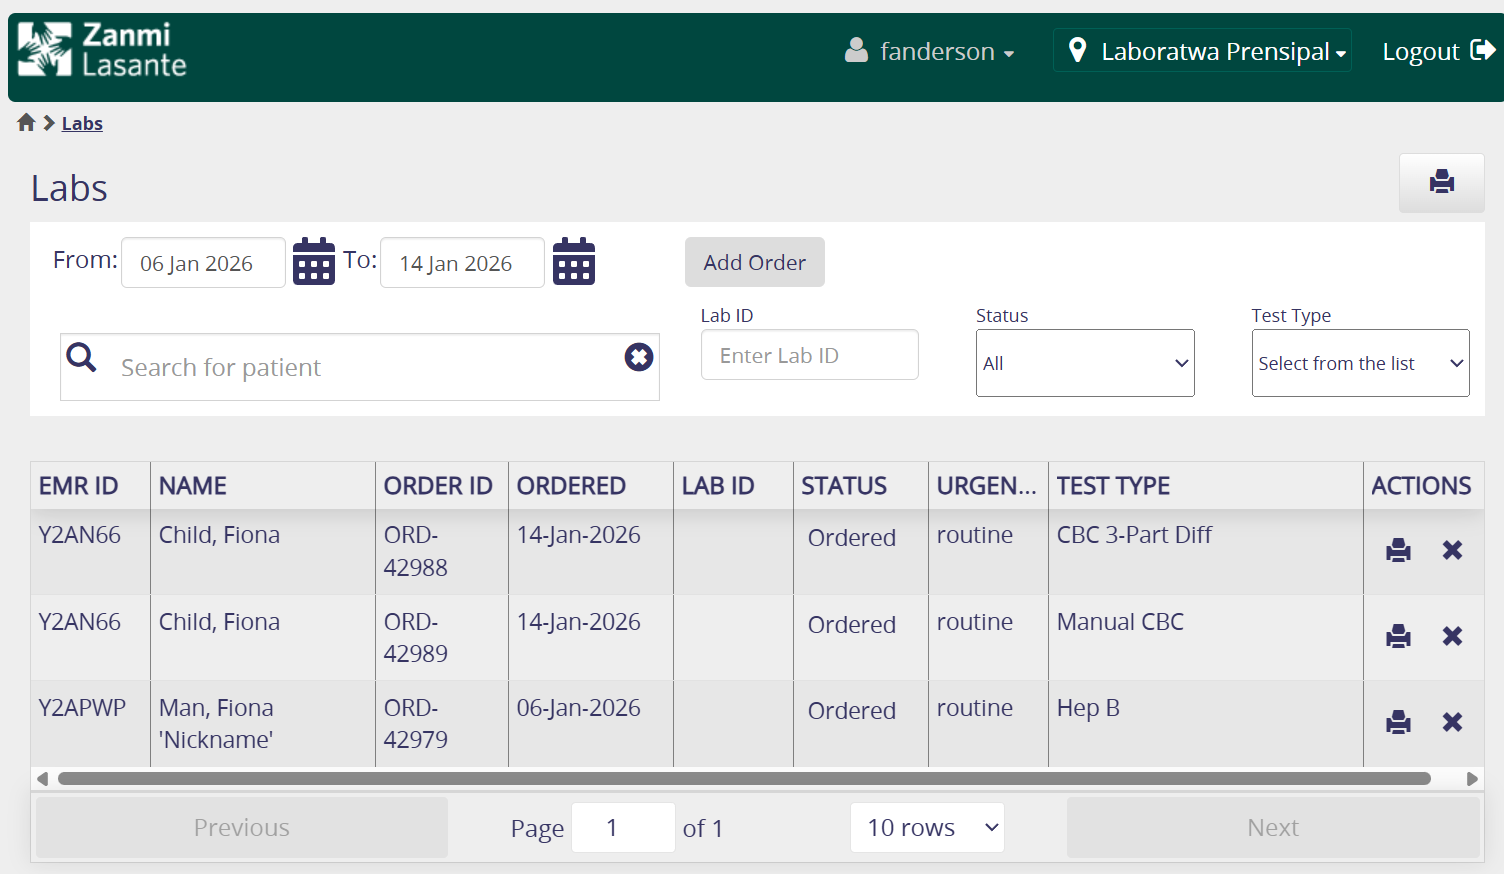Open the fanderson user menu
This screenshot has height=874, width=1504.
[930, 51]
